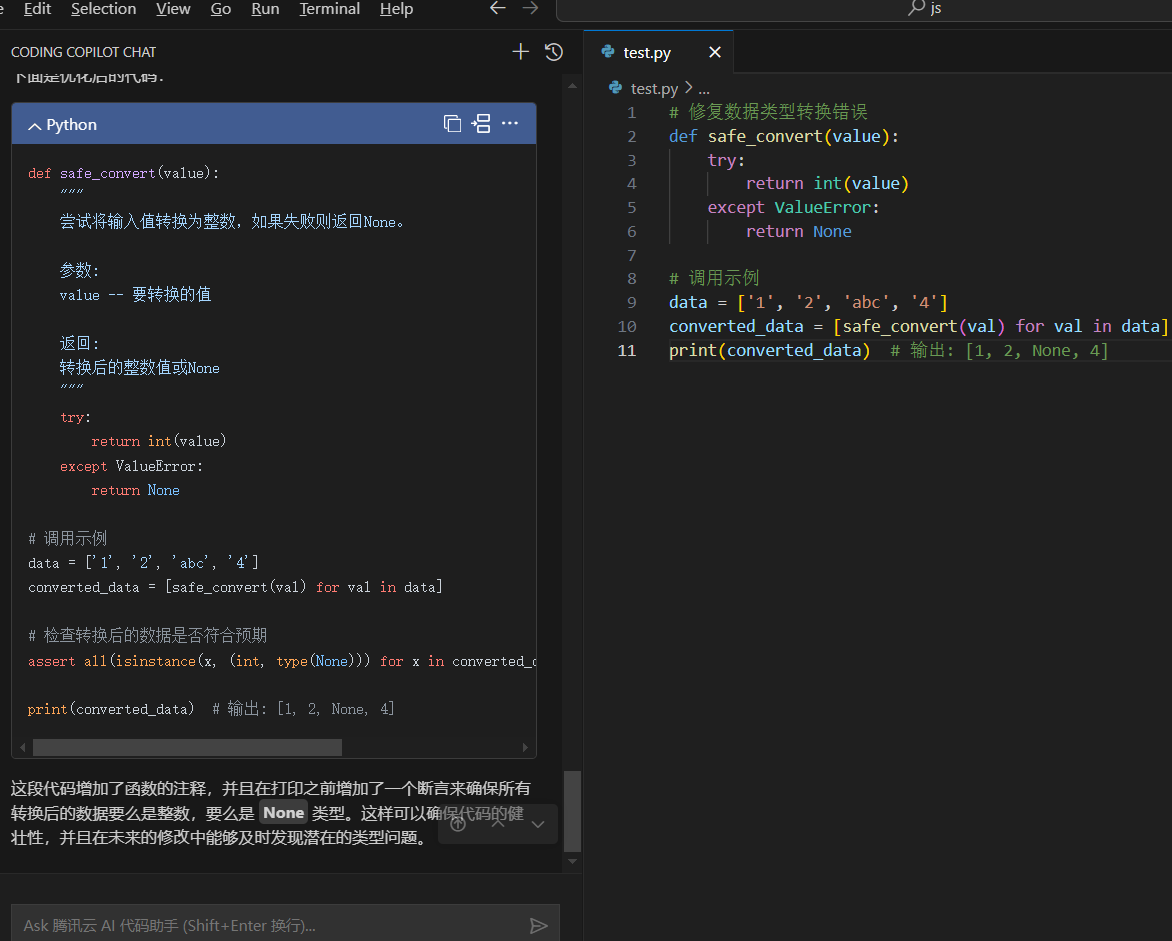
Task: Close the test.py tab
Action: 715,52
